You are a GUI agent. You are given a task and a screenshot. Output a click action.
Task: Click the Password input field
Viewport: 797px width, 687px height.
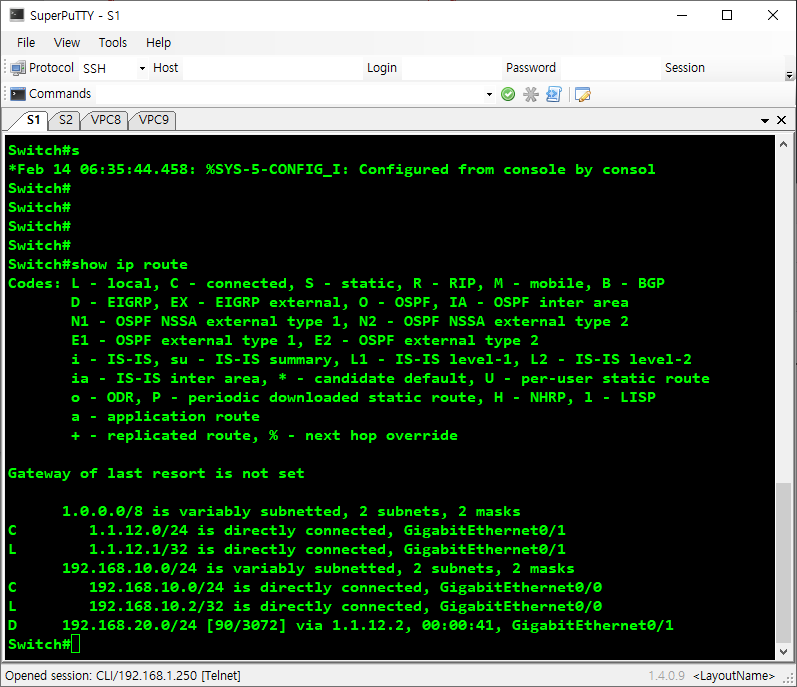(x=609, y=68)
